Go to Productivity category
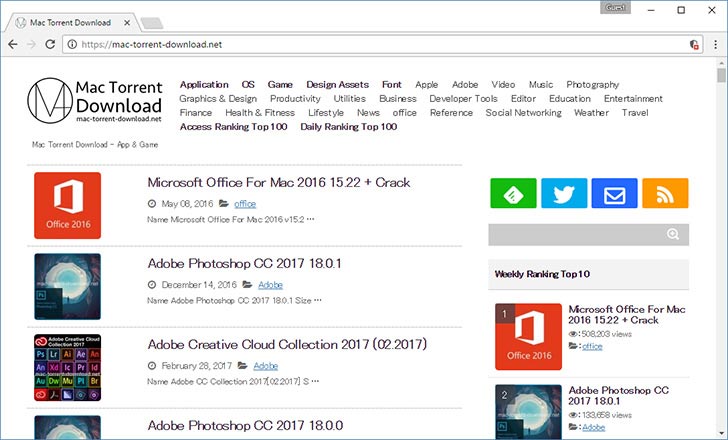 click(x=295, y=99)
